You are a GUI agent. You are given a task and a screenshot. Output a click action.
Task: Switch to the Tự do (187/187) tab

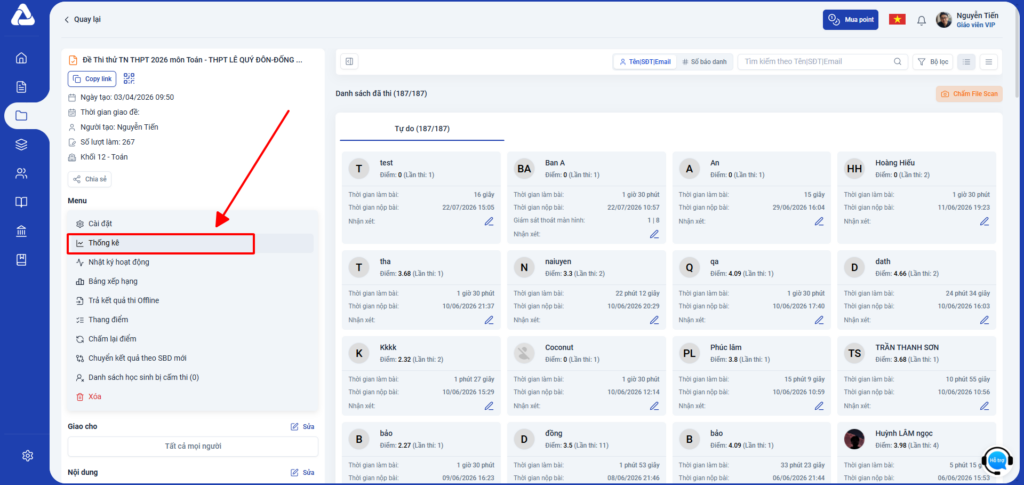(x=422, y=129)
